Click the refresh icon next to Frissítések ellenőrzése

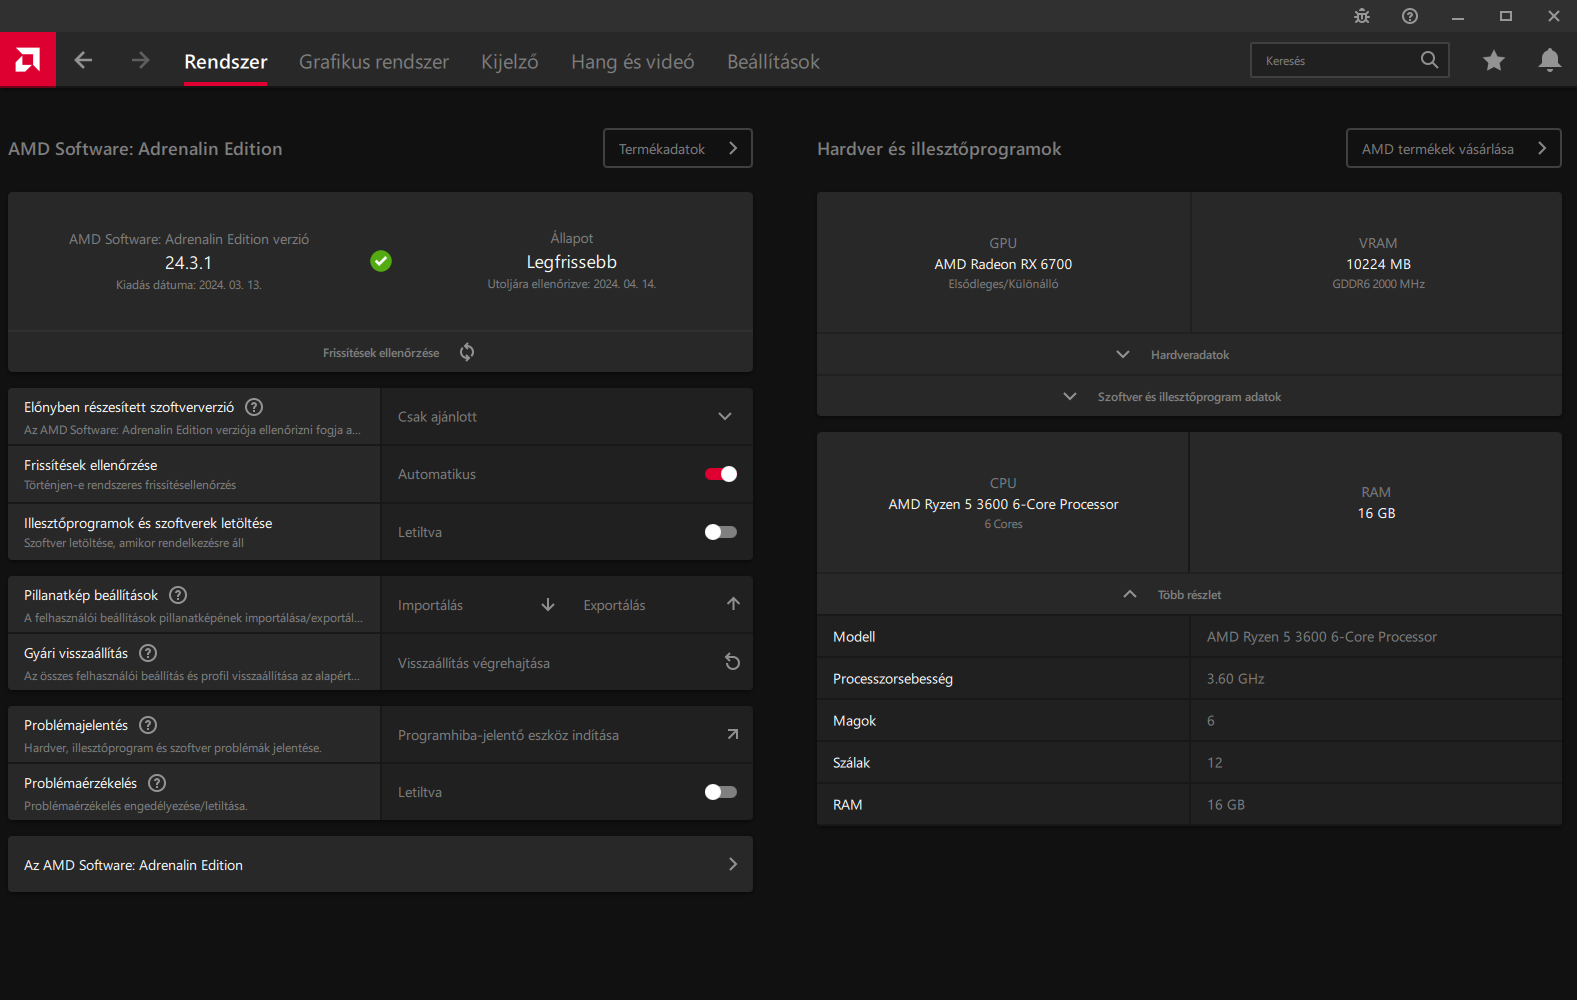467,352
